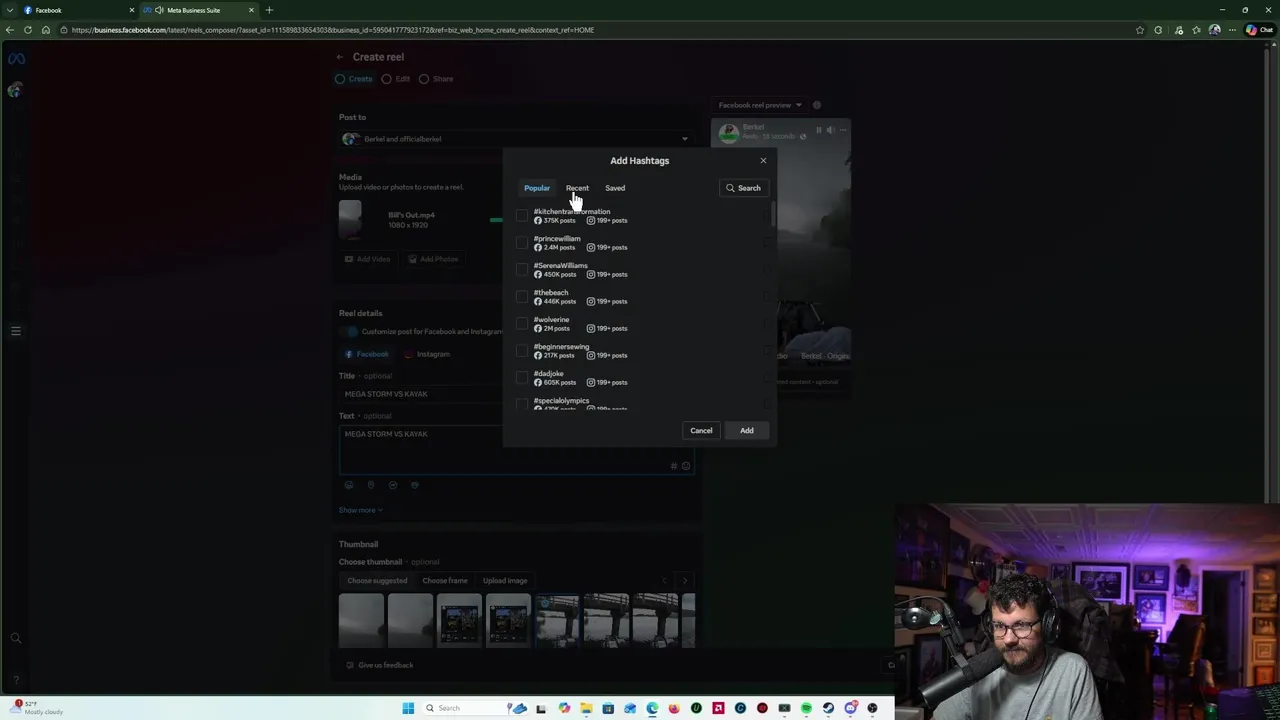1280x720 pixels.
Task: Open the Facebook reel preview dropdown
Action: 760,105
